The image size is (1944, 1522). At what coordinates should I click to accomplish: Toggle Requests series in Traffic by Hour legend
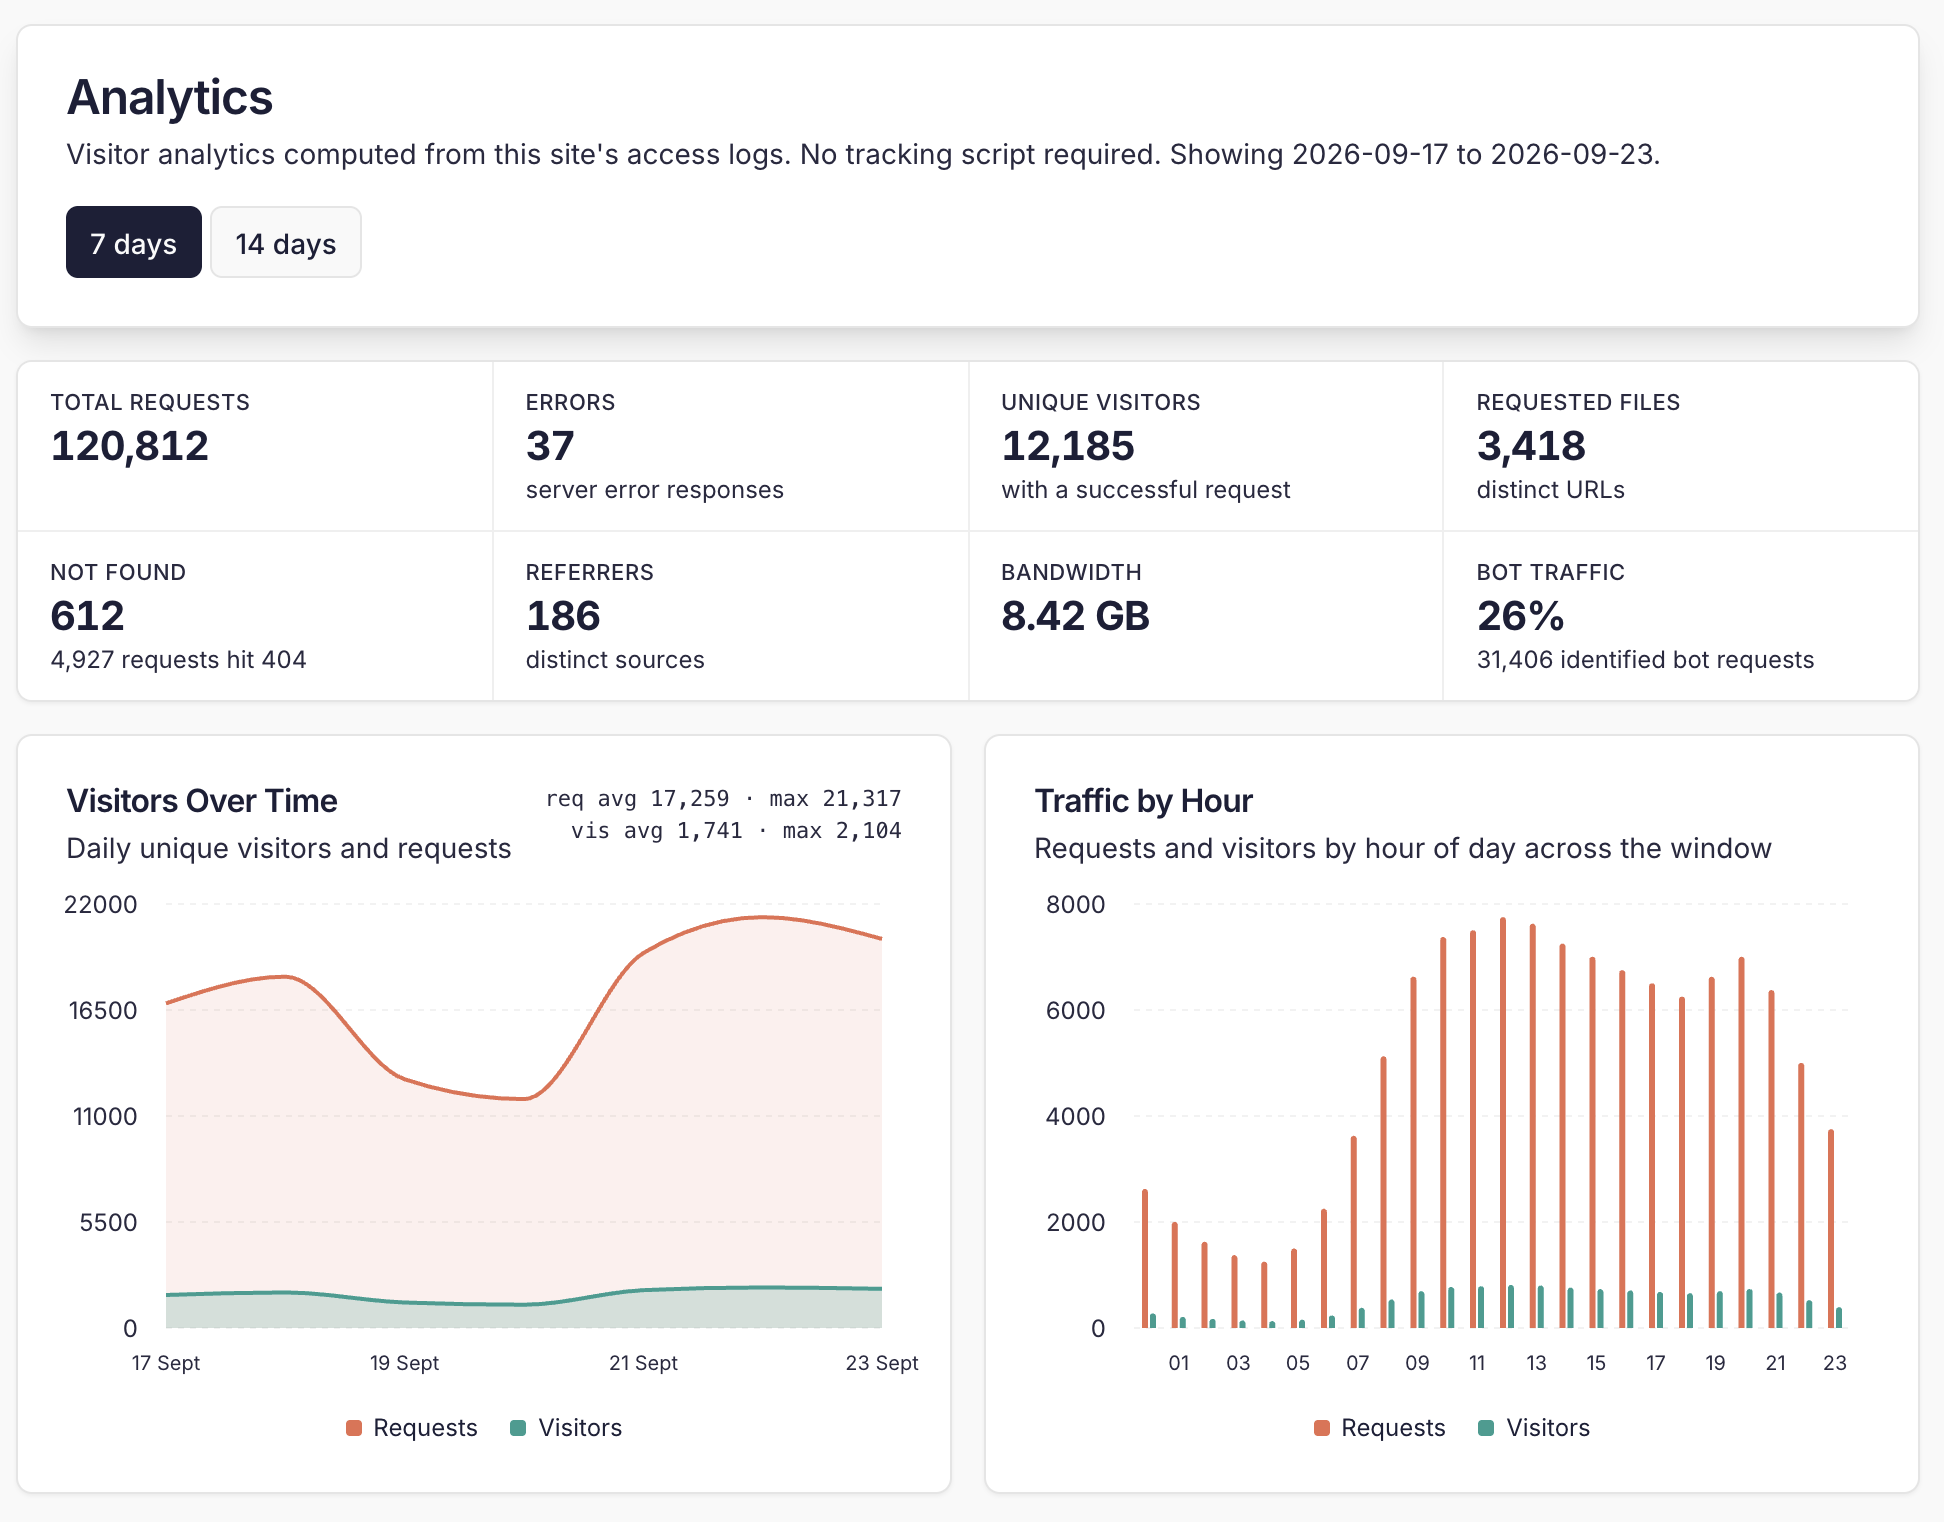1380,1427
